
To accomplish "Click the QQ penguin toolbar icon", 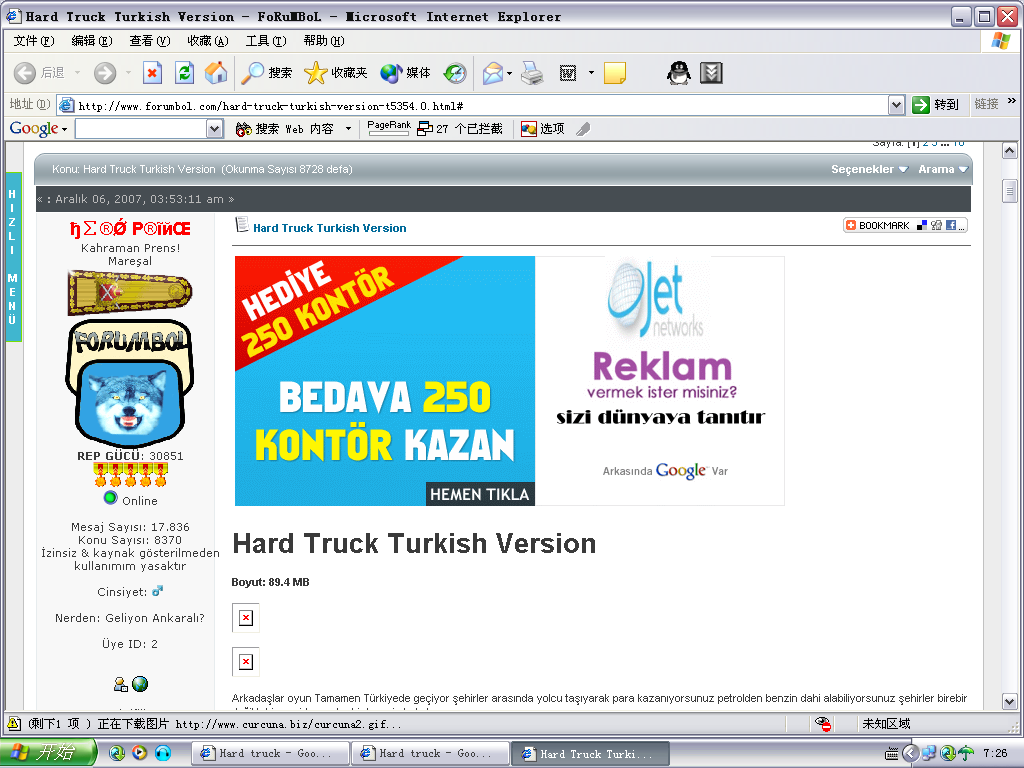I will point(679,72).
